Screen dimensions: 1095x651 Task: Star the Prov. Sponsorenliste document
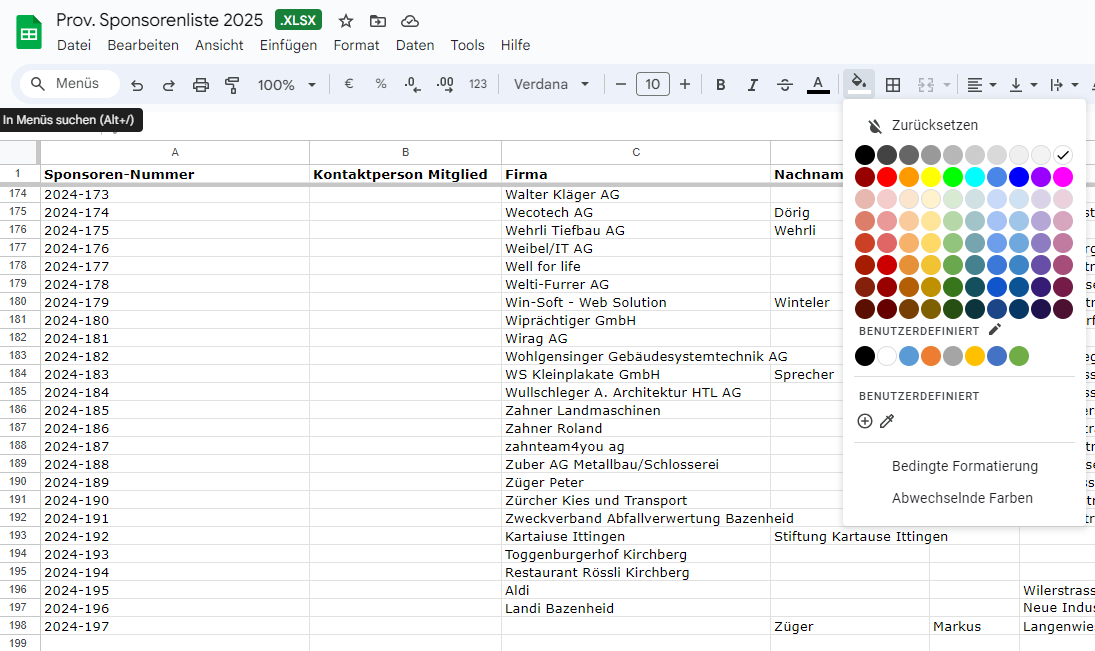[346, 21]
